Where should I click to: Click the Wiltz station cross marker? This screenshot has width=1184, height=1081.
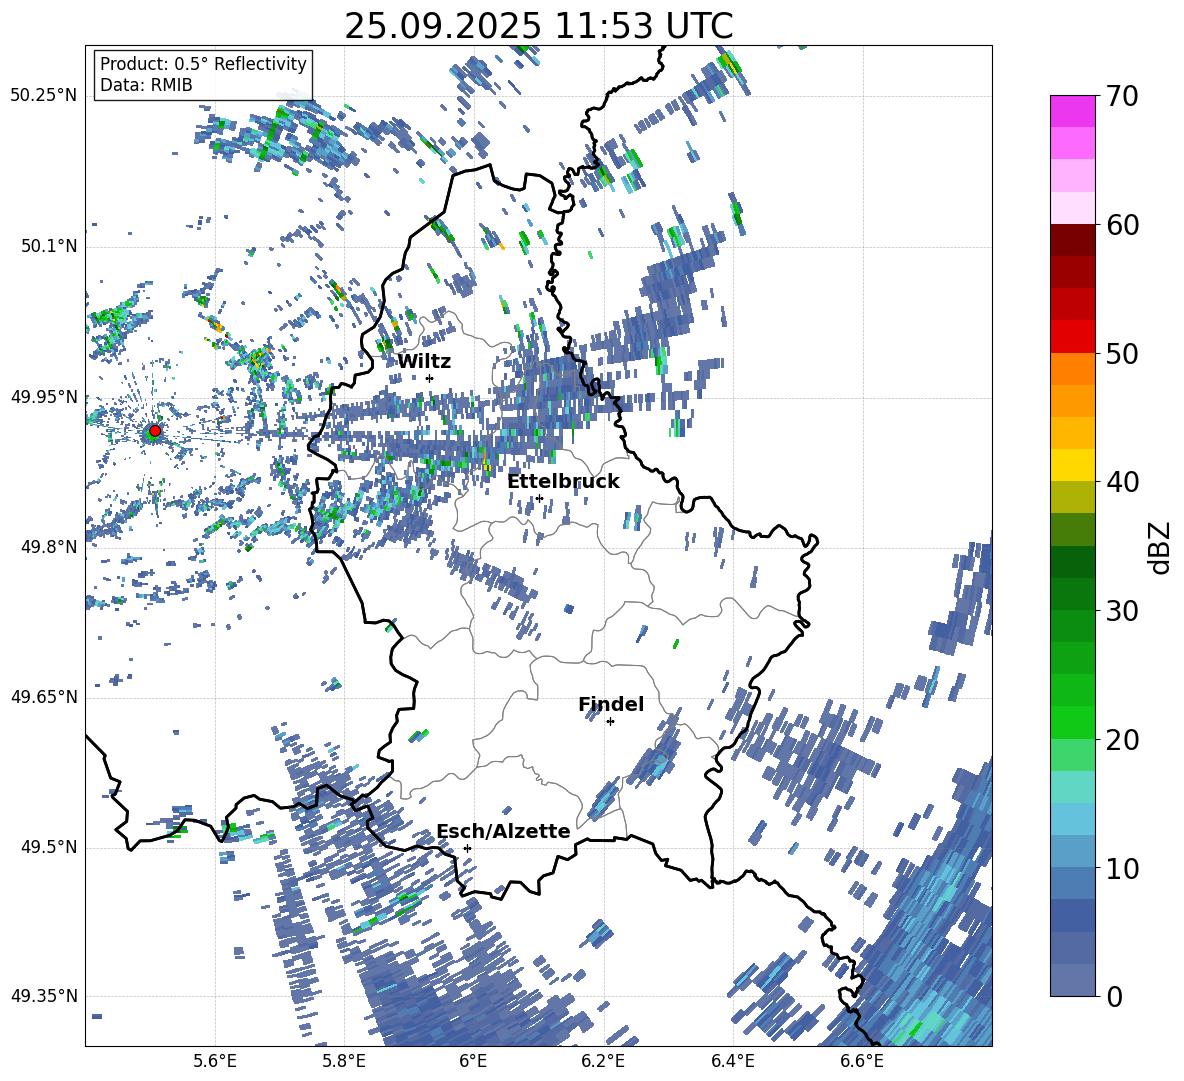click(x=430, y=378)
